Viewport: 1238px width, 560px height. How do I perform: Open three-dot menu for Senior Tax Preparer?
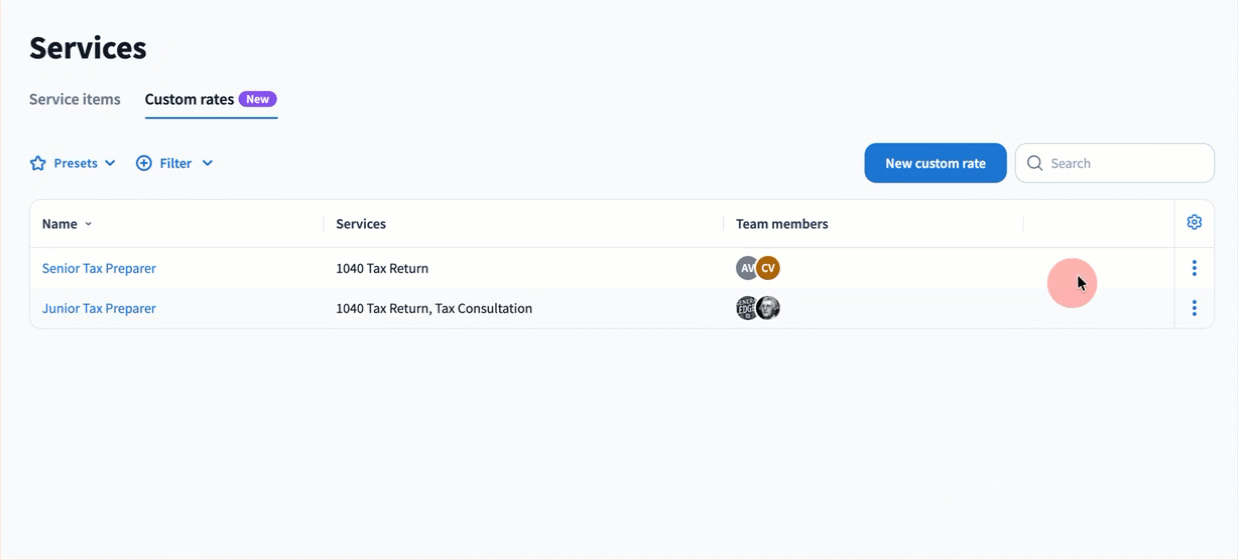click(1194, 268)
